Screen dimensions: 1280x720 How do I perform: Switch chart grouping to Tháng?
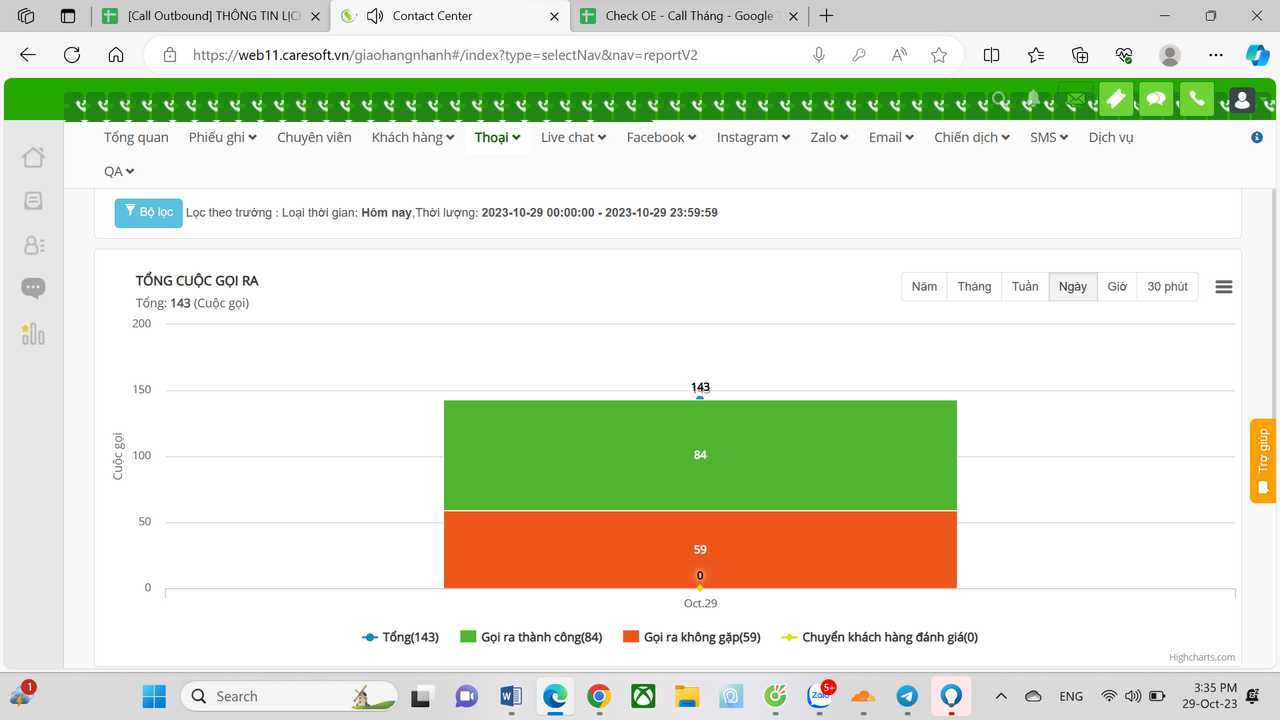coord(974,287)
